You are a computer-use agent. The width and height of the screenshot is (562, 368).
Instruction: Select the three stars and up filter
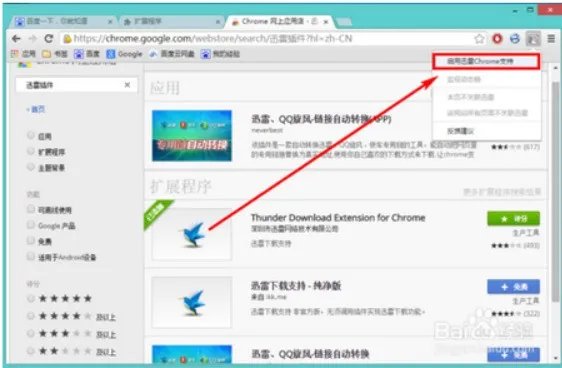[31, 334]
